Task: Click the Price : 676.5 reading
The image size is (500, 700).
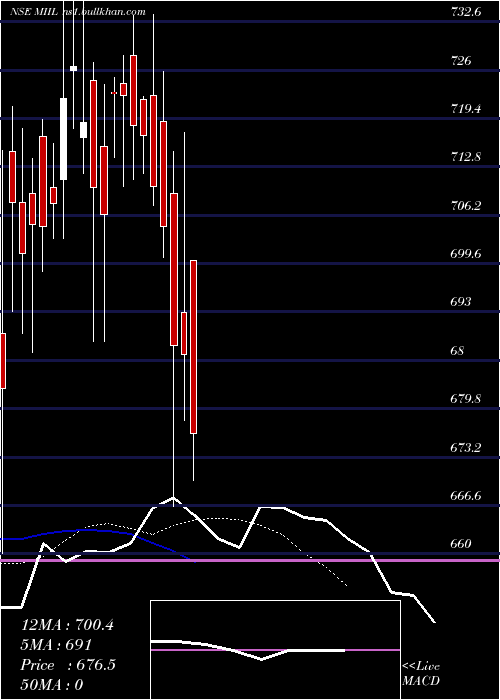Action: pos(68,665)
